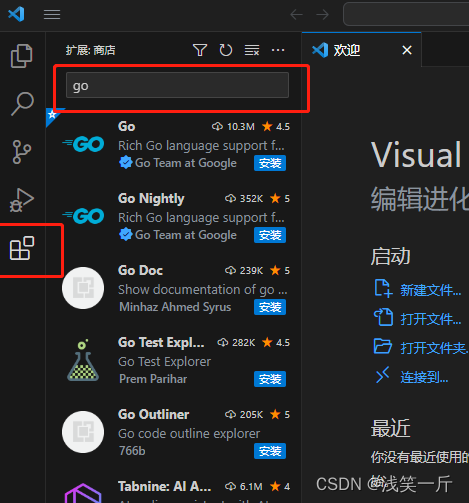Image resolution: width=469 pixels, height=503 pixels.
Task: Refresh the extensions list
Action: pos(226,50)
